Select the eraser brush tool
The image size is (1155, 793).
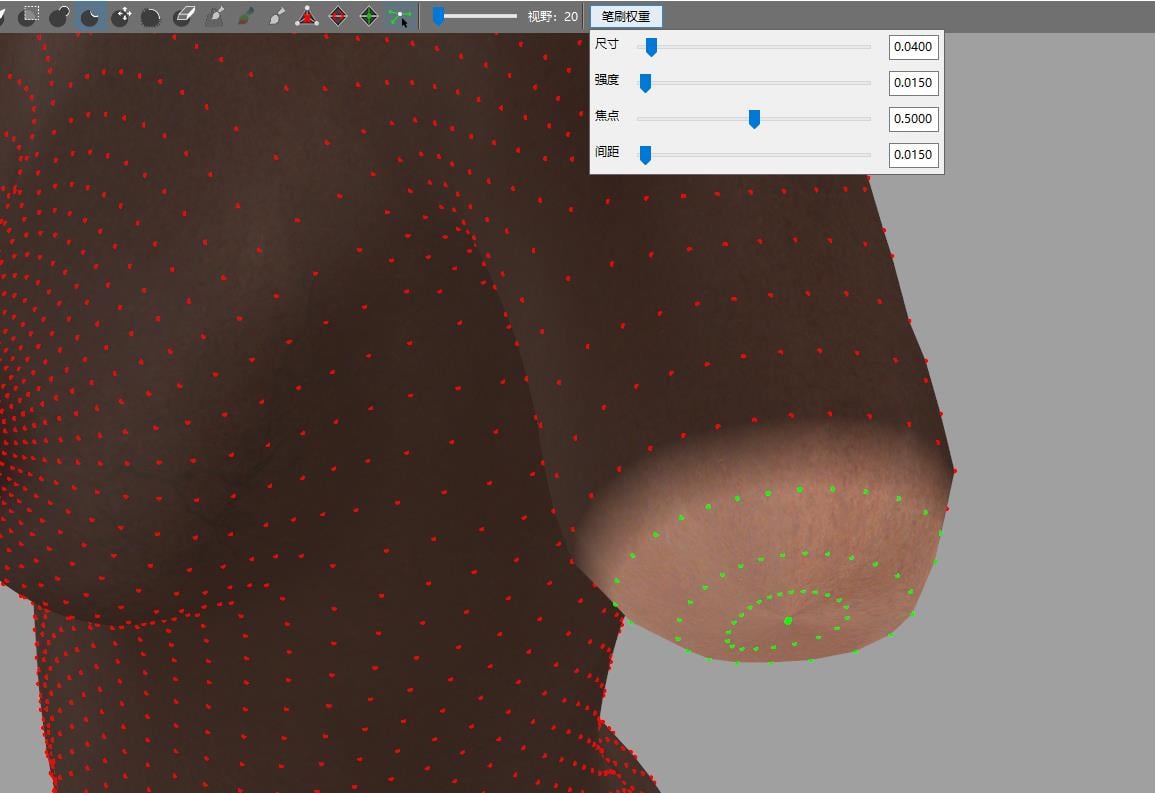click(x=183, y=16)
